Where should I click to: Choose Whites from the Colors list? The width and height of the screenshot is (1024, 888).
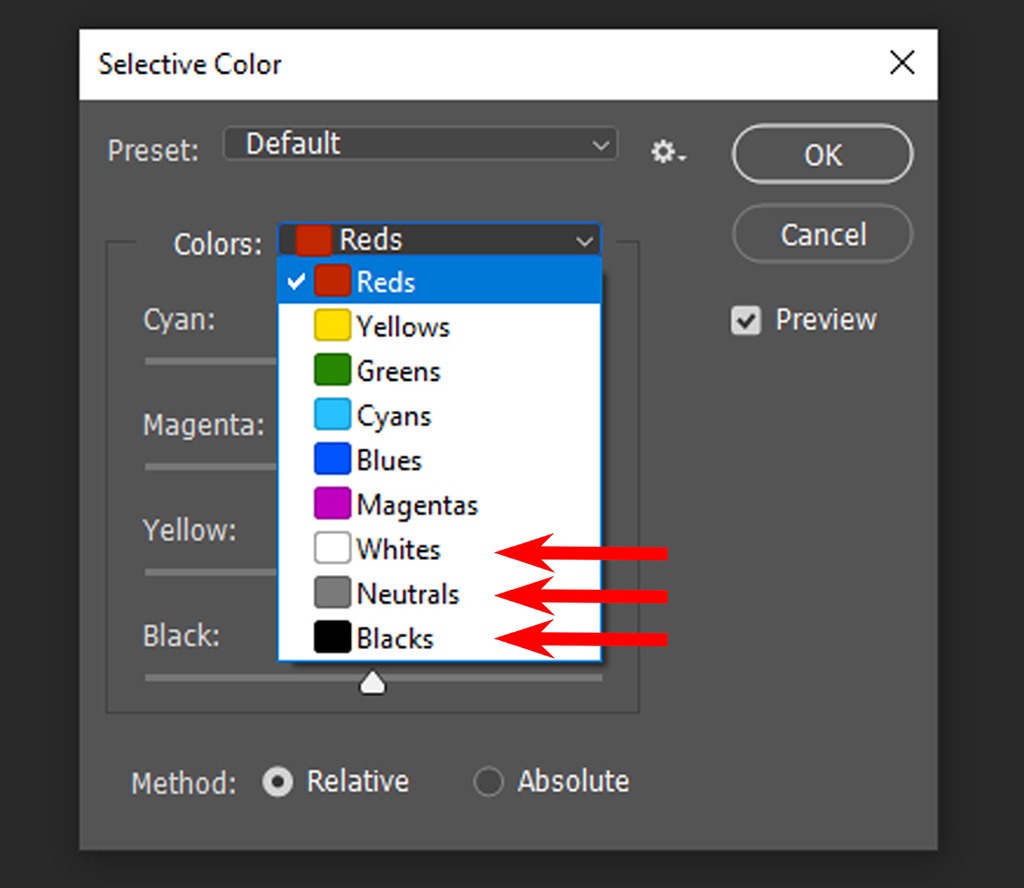398,549
